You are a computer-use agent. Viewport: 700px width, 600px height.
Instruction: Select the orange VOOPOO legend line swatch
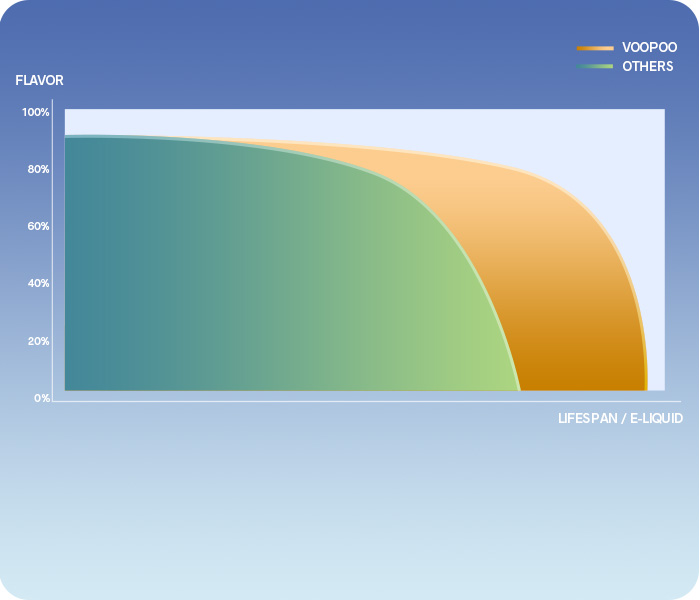tap(594, 48)
